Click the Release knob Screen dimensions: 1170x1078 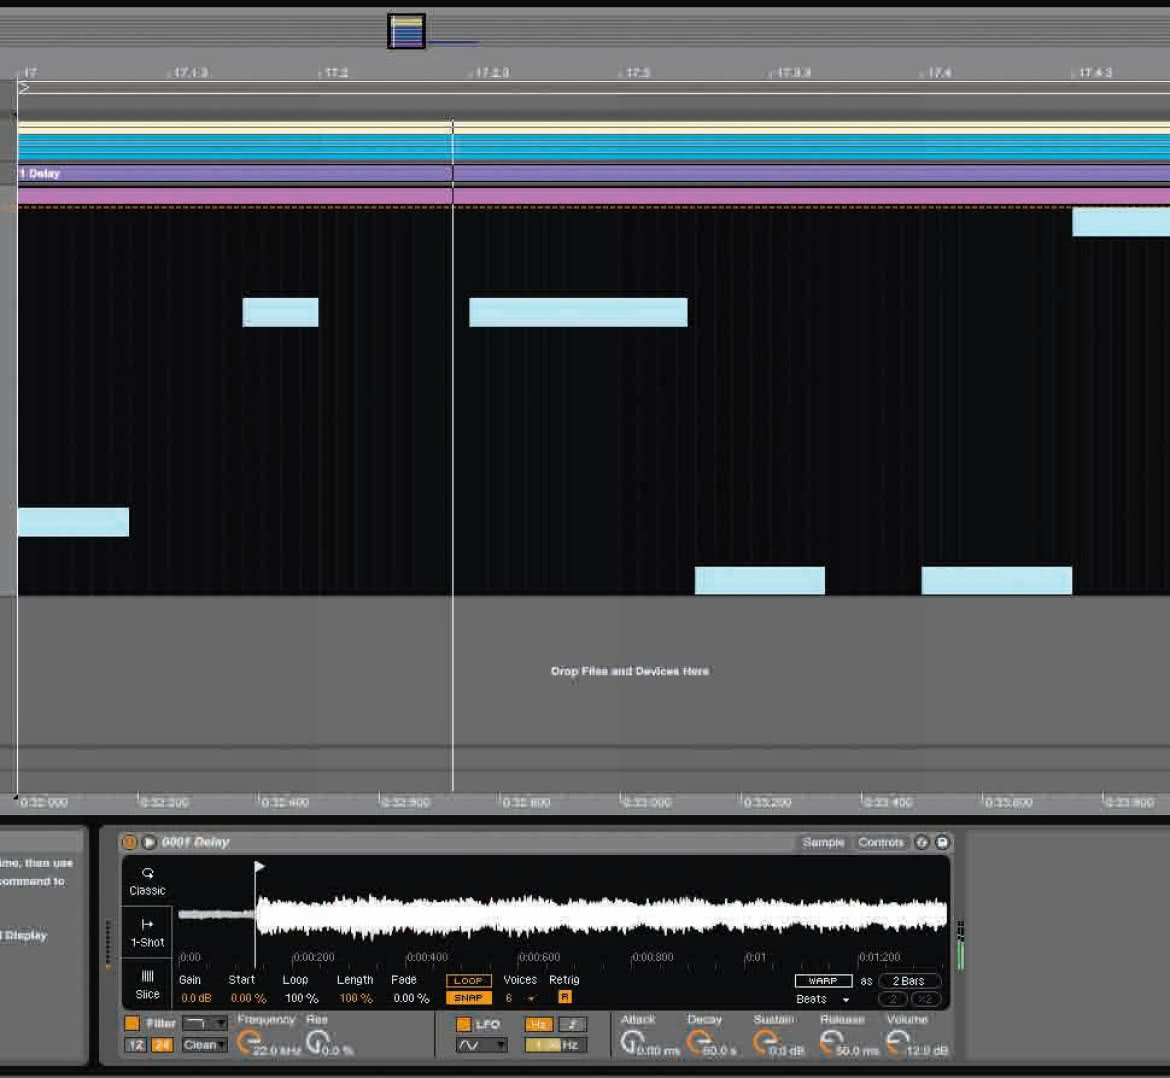[831, 1041]
